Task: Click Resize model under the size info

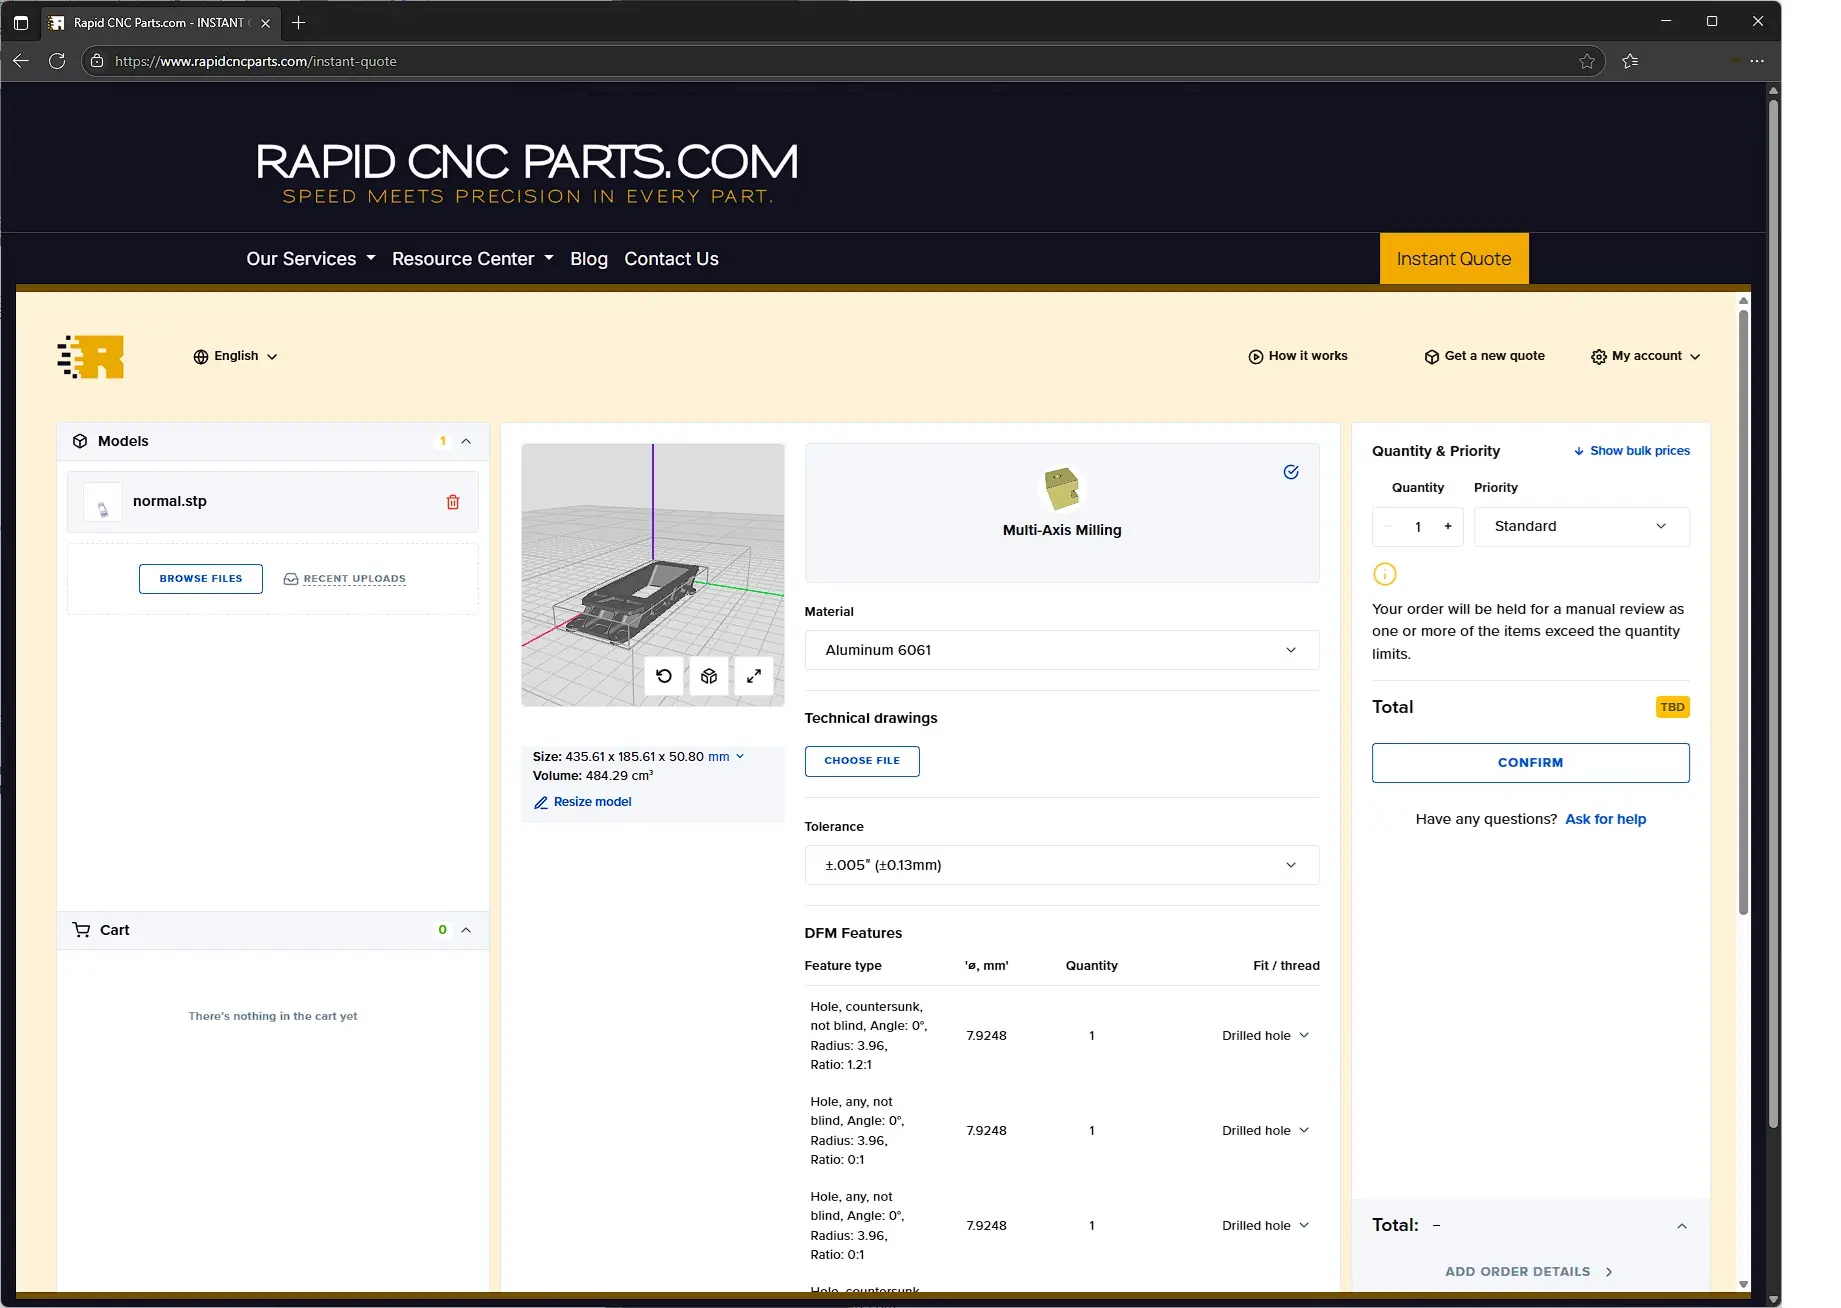Action: coord(592,801)
